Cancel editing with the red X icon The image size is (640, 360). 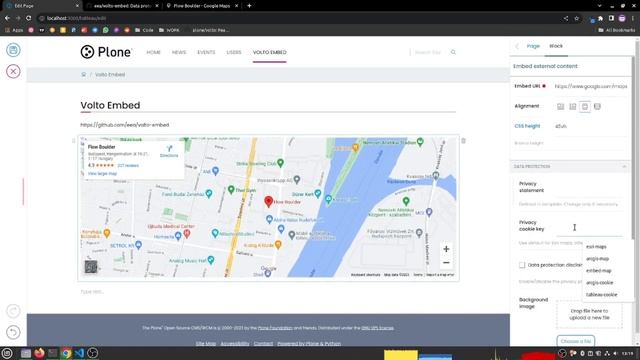coord(13,71)
